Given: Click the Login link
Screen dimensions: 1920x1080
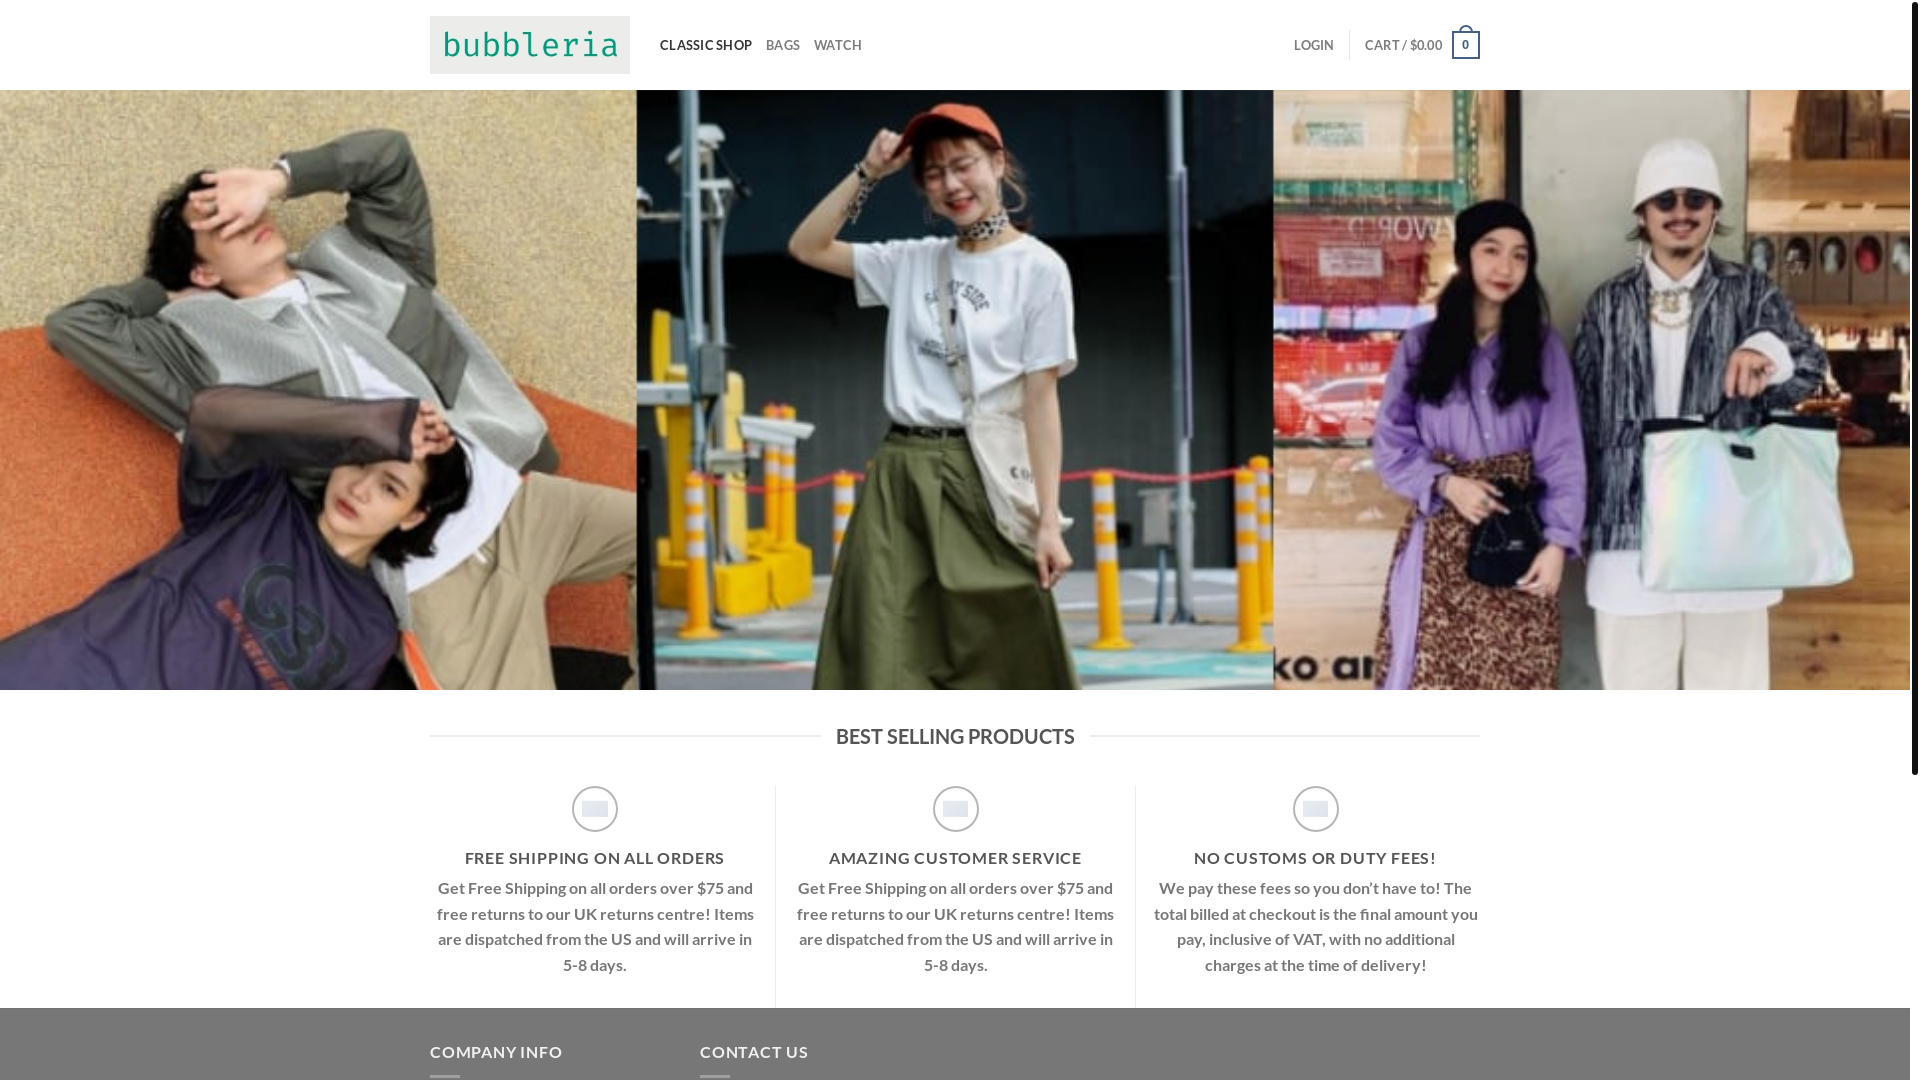Looking at the screenshot, I should [1313, 45].
